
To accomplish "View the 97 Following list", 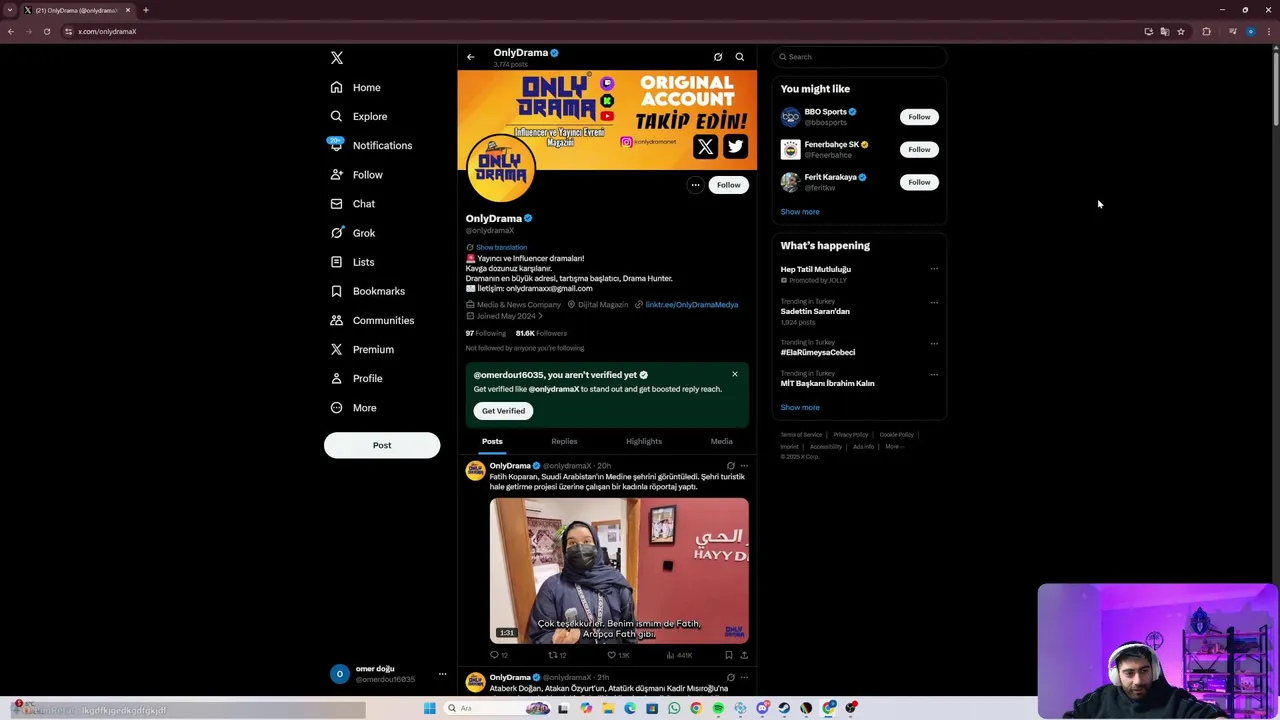I will click(x=486, y=333).
